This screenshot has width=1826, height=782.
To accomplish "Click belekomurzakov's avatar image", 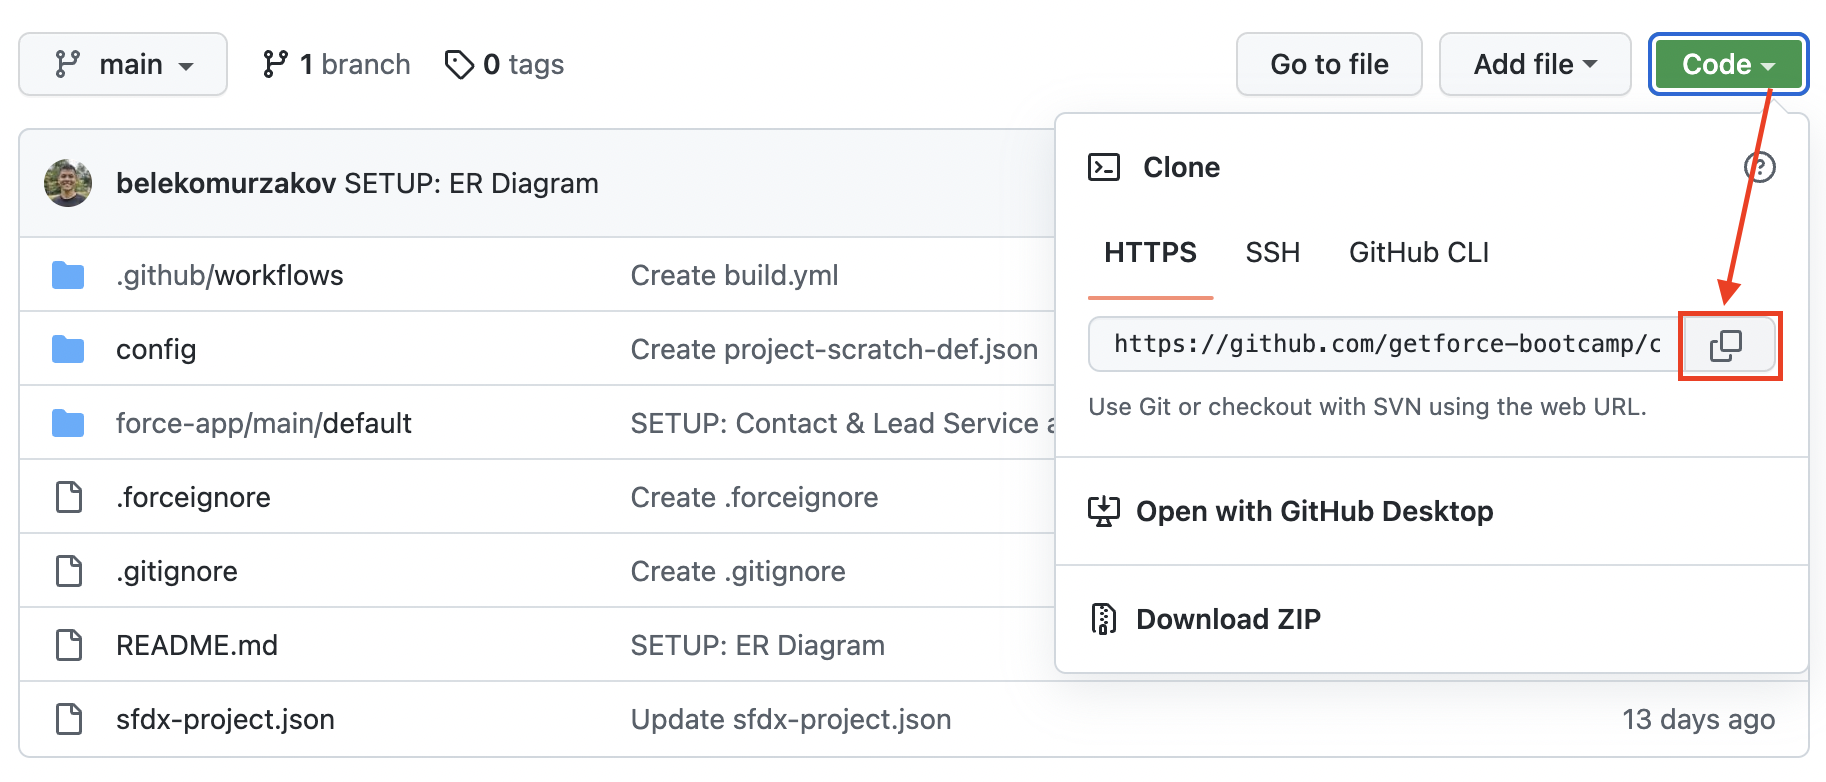I will click(68, 183).
